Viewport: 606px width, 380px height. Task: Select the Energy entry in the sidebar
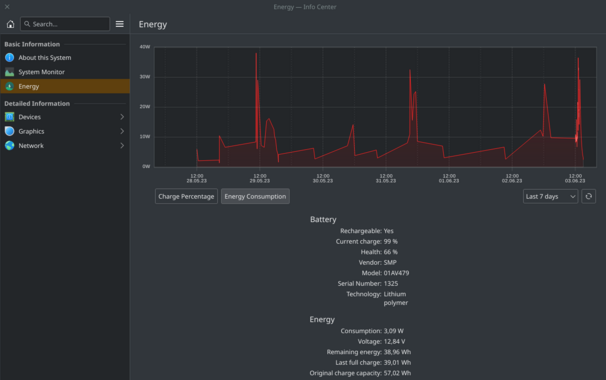point(65,86)
